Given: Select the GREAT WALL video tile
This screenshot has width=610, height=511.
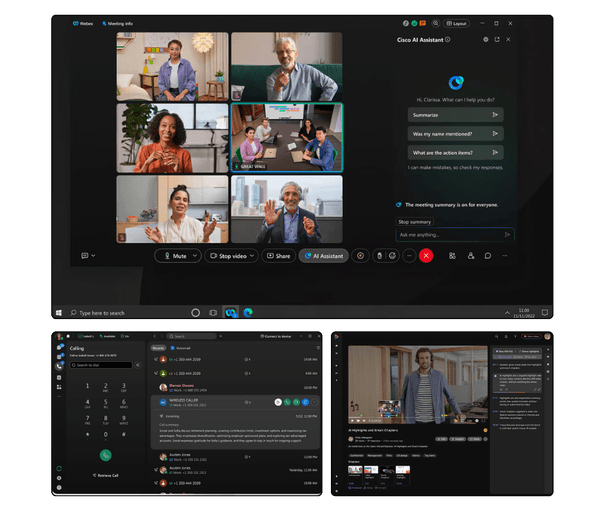Looking at the screenshot, I should 287,137.
